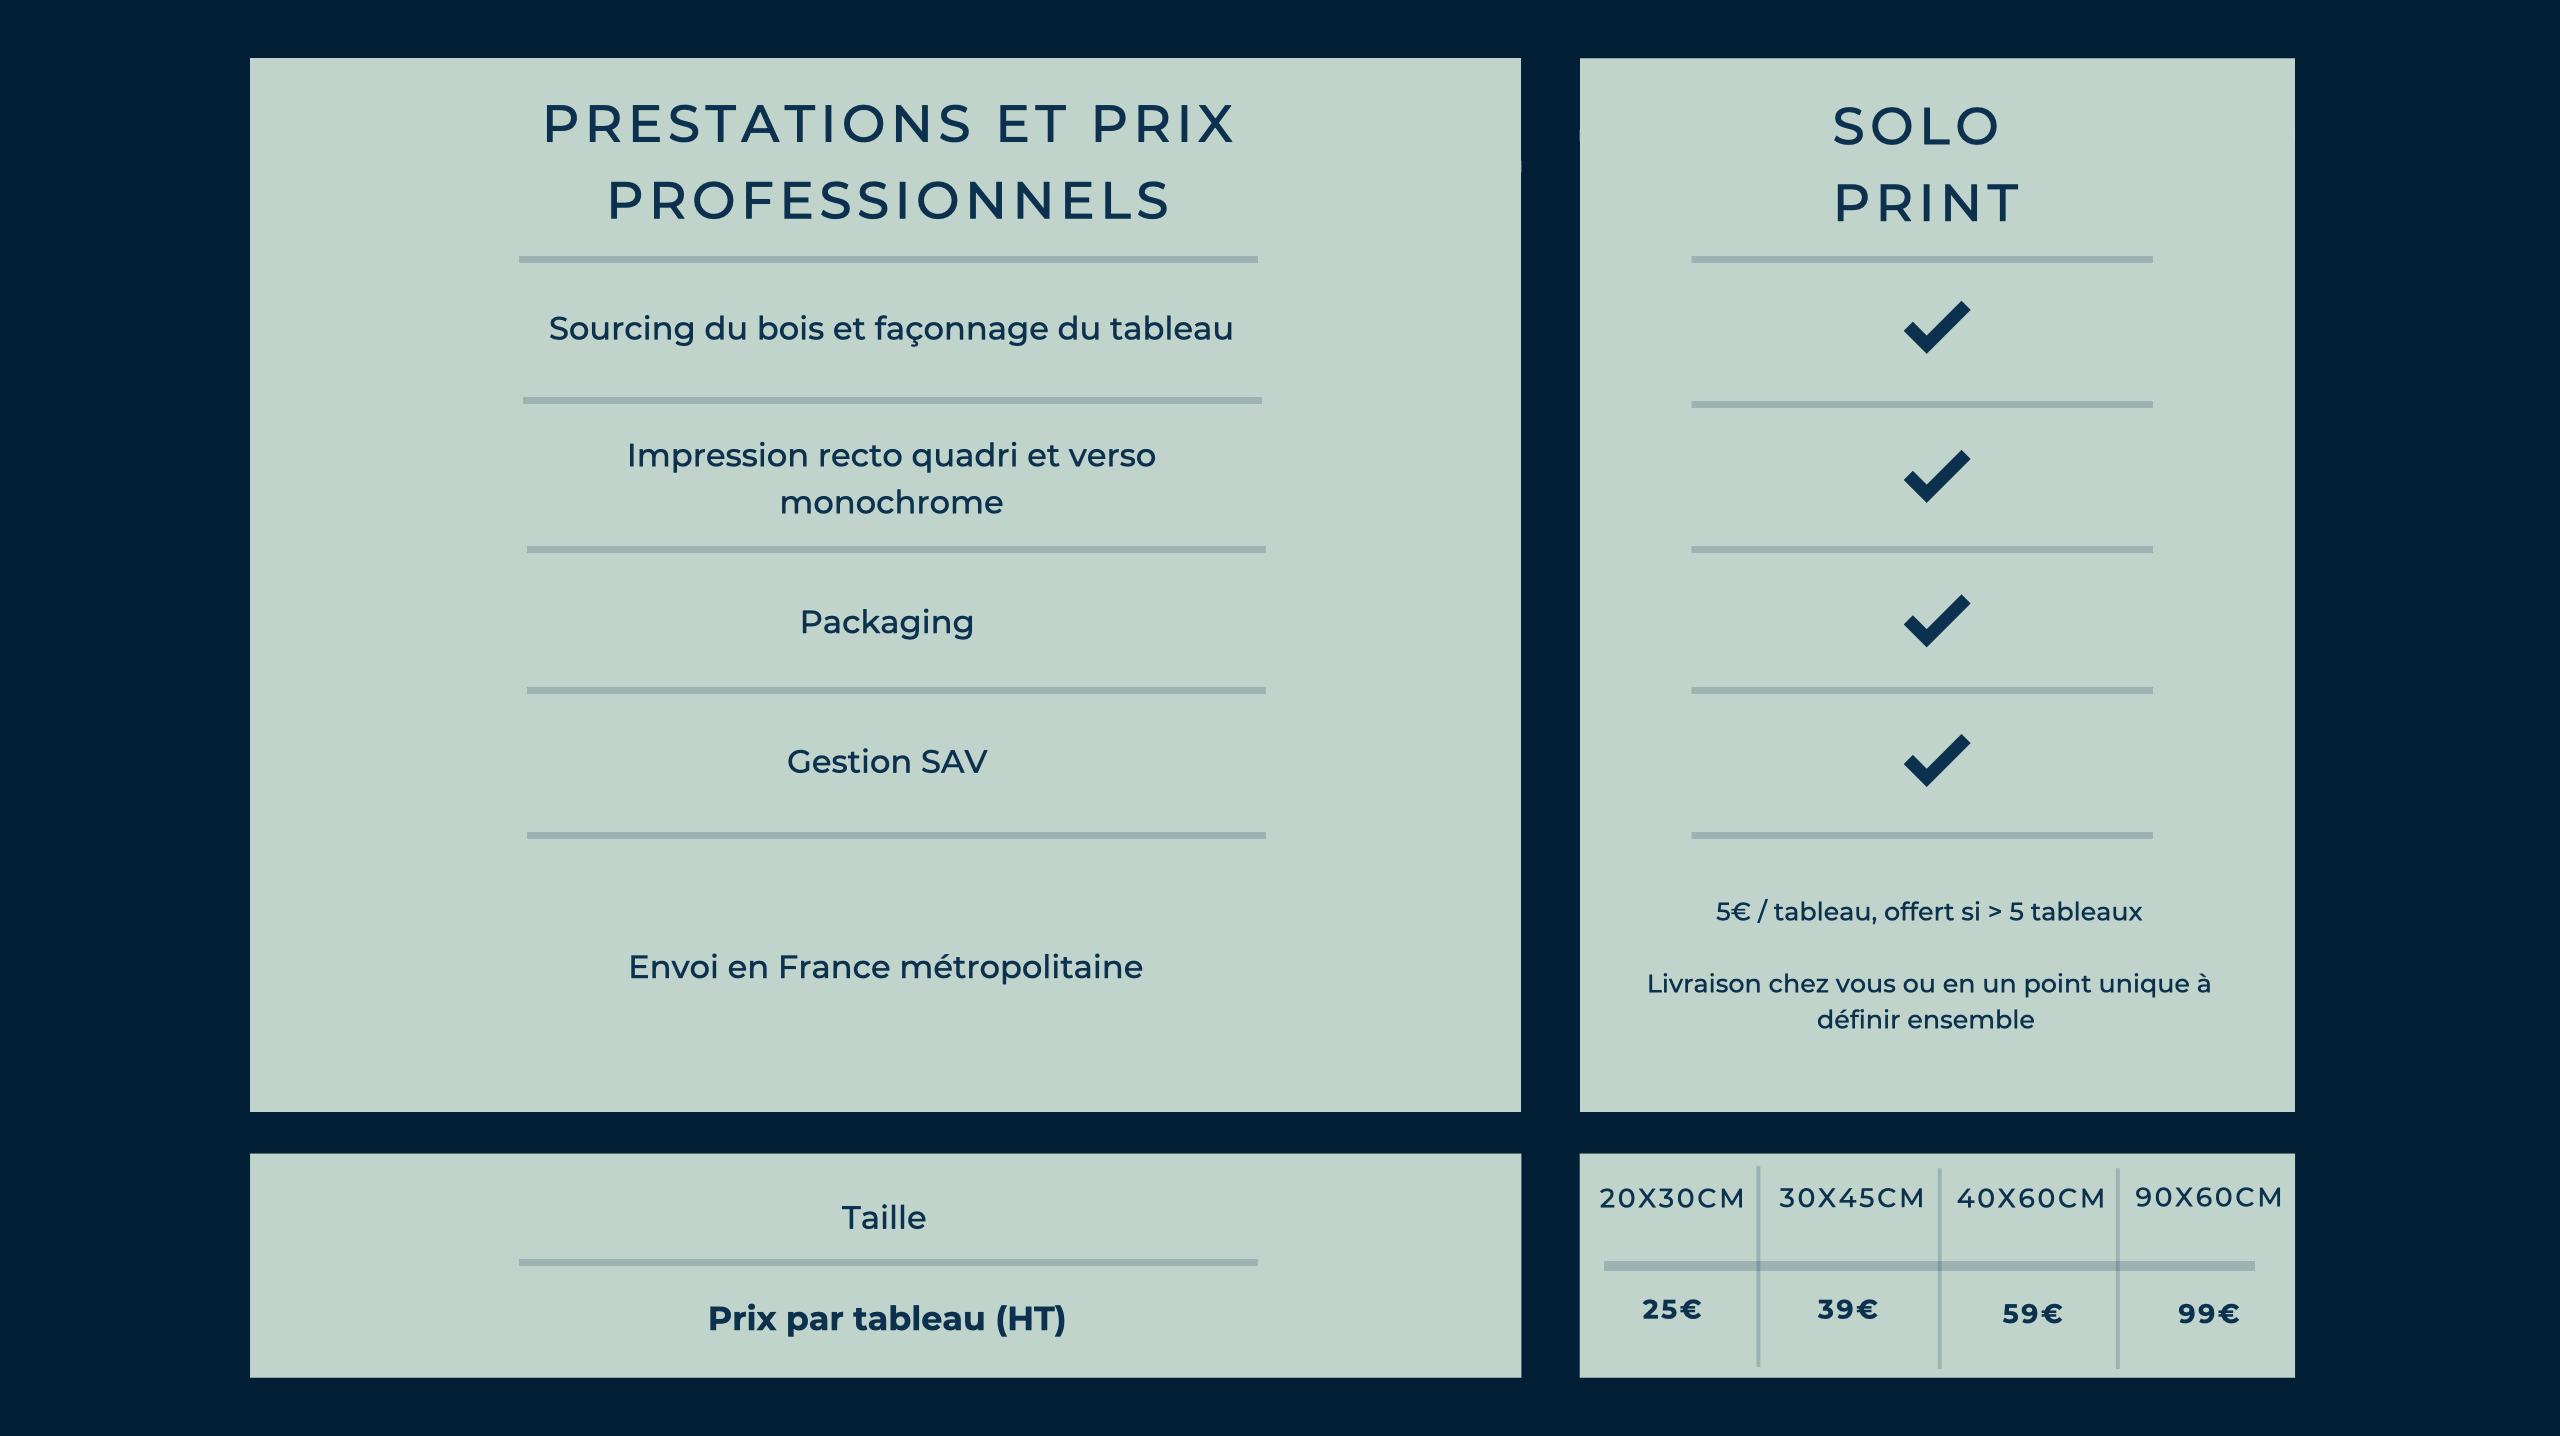Select the 90X60CM size header
Image resolution: width=2560 pixels, height=1436 pixels.
[x=2208, y=1197]
